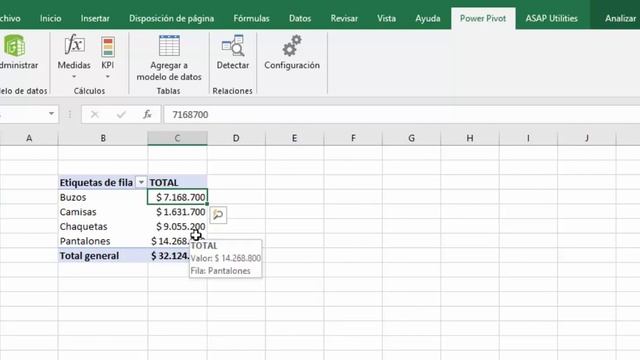
Task: Click the Quick Explore magnifier icon
Action: click(218, 215)
